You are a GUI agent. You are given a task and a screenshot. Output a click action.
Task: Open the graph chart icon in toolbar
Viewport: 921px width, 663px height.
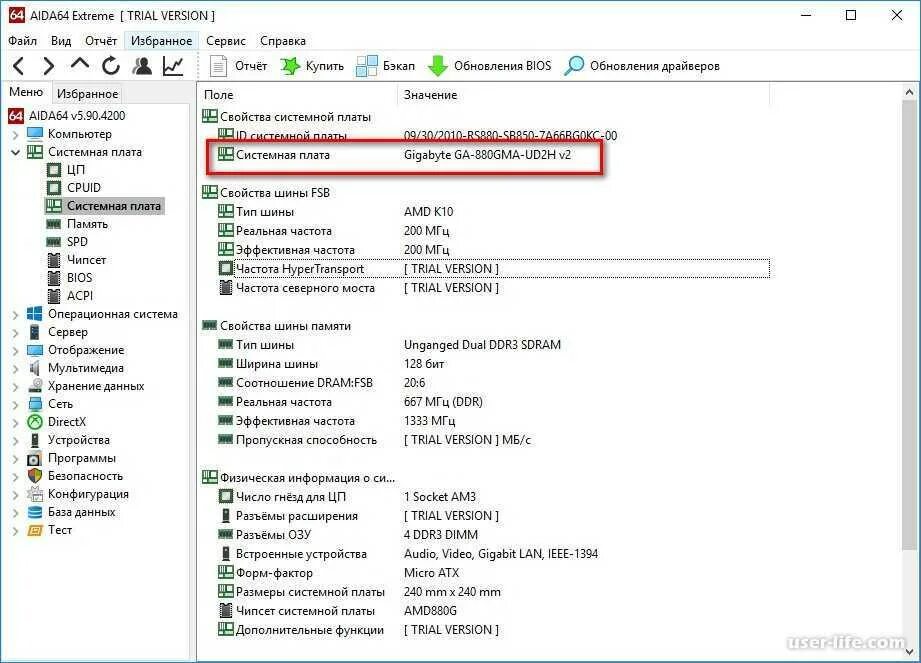click(x=173, y=66)
